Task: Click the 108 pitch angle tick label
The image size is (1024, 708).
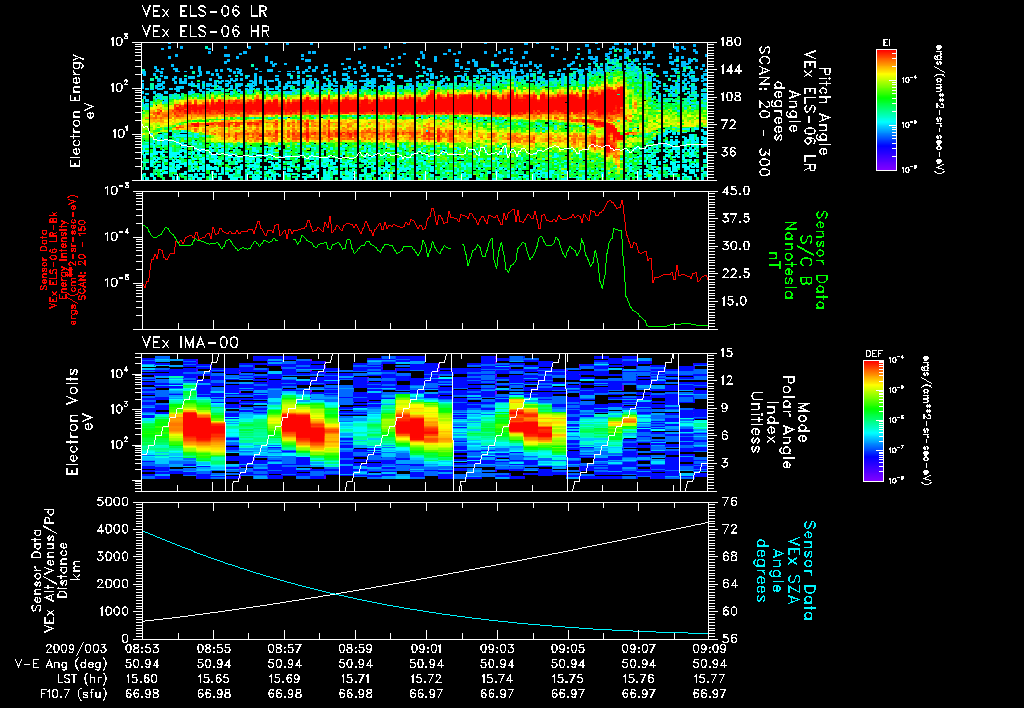Action: (729, 97)
